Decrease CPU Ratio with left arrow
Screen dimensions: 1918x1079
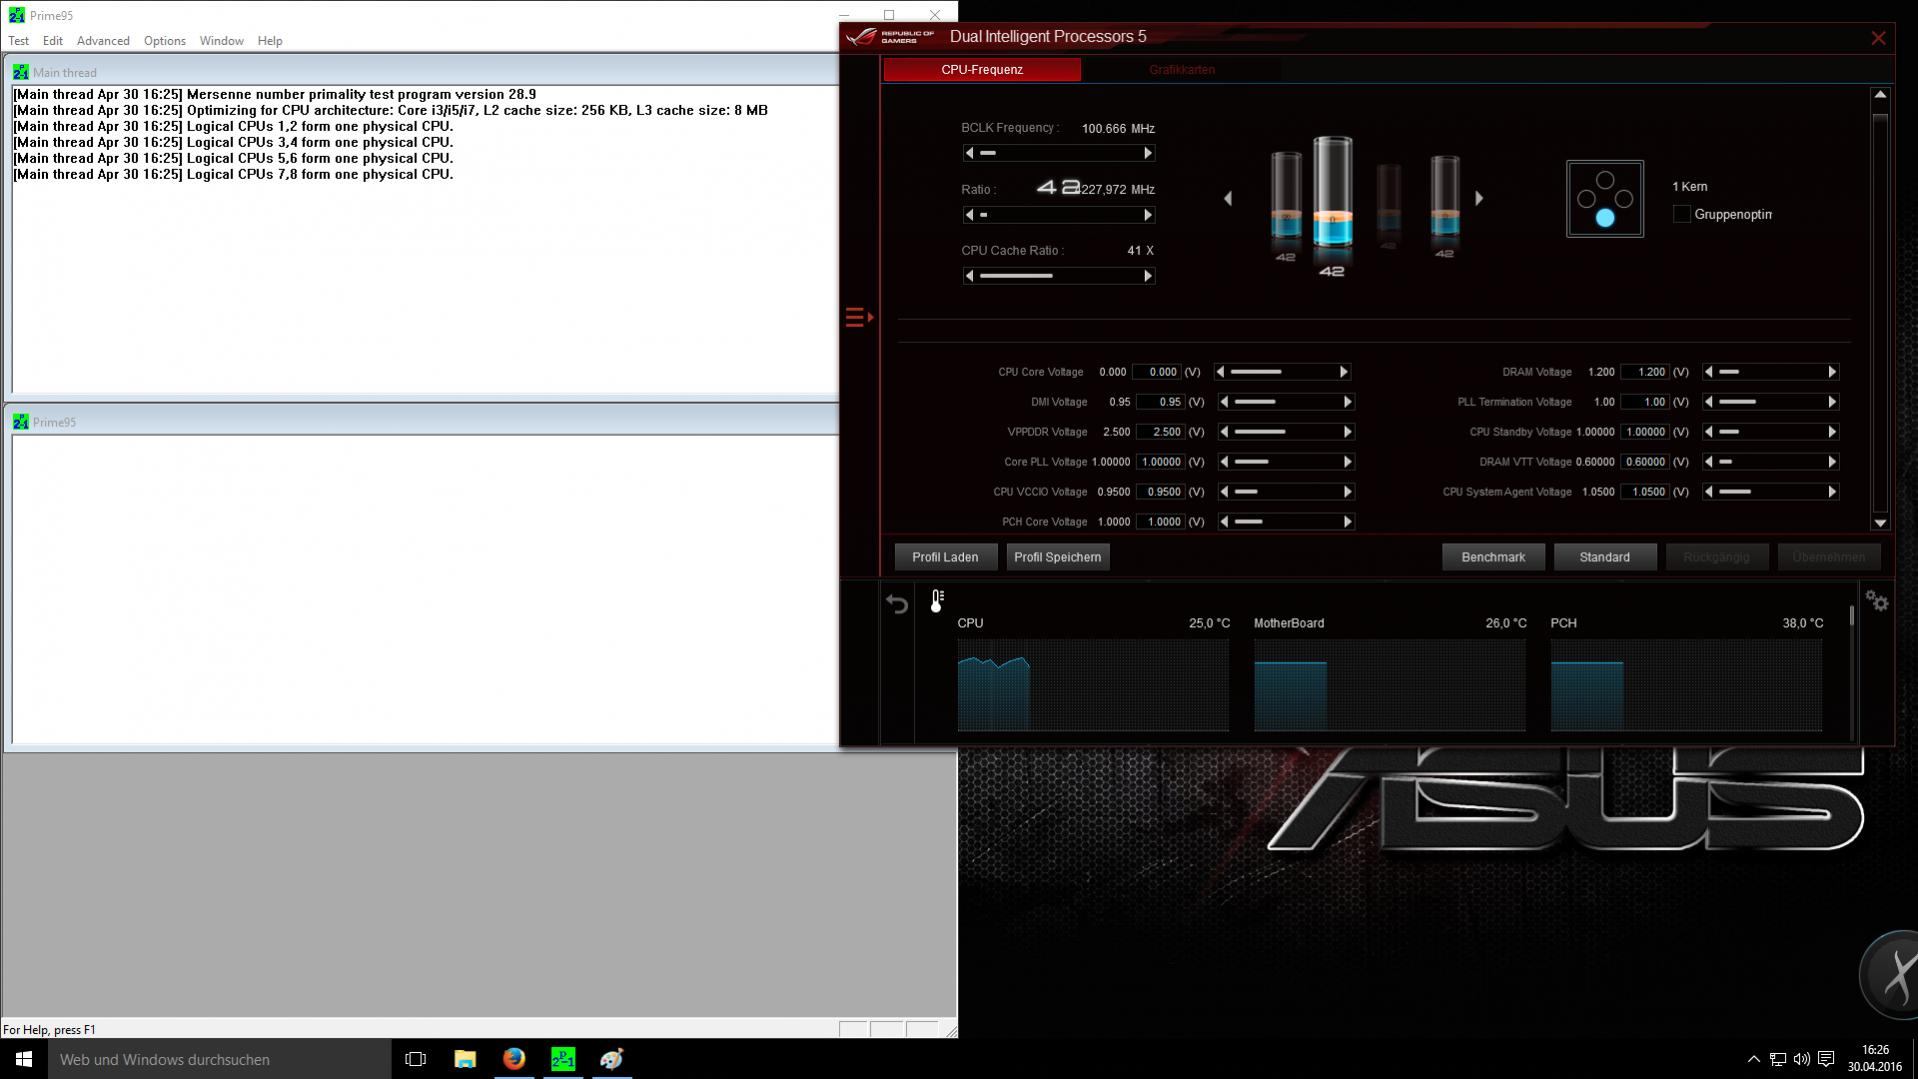point(968,215)
